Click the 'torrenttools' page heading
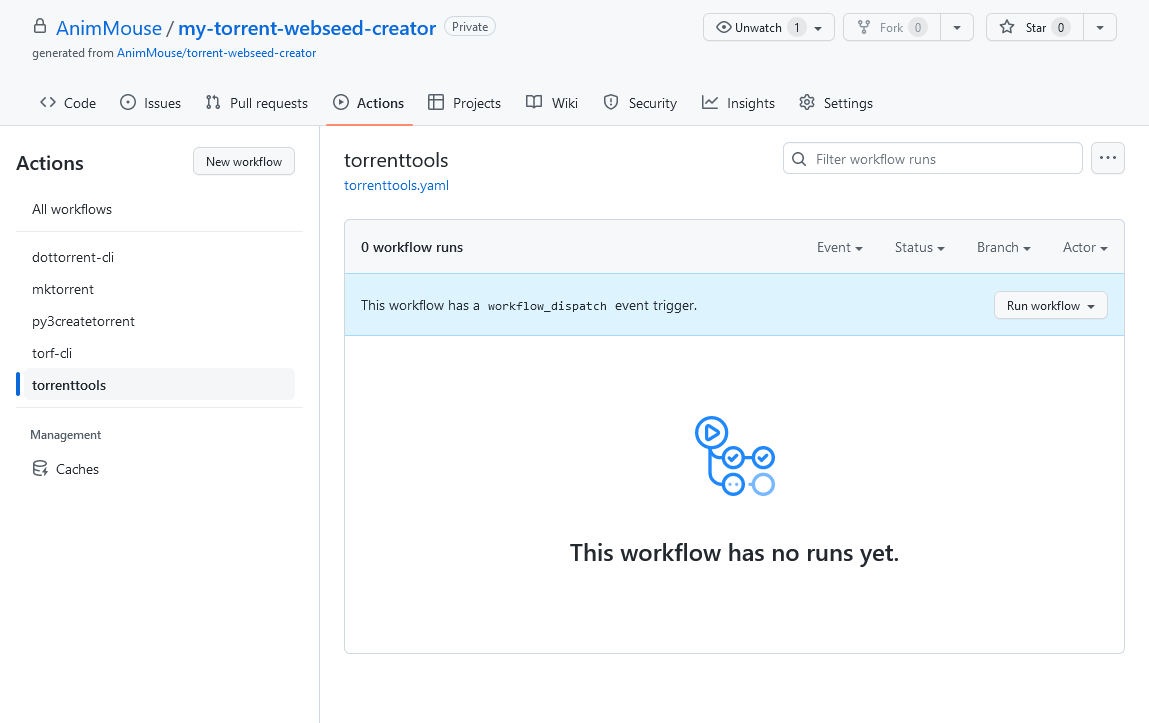The width and height of the screenshot is (1149, 723). [396, 160]
